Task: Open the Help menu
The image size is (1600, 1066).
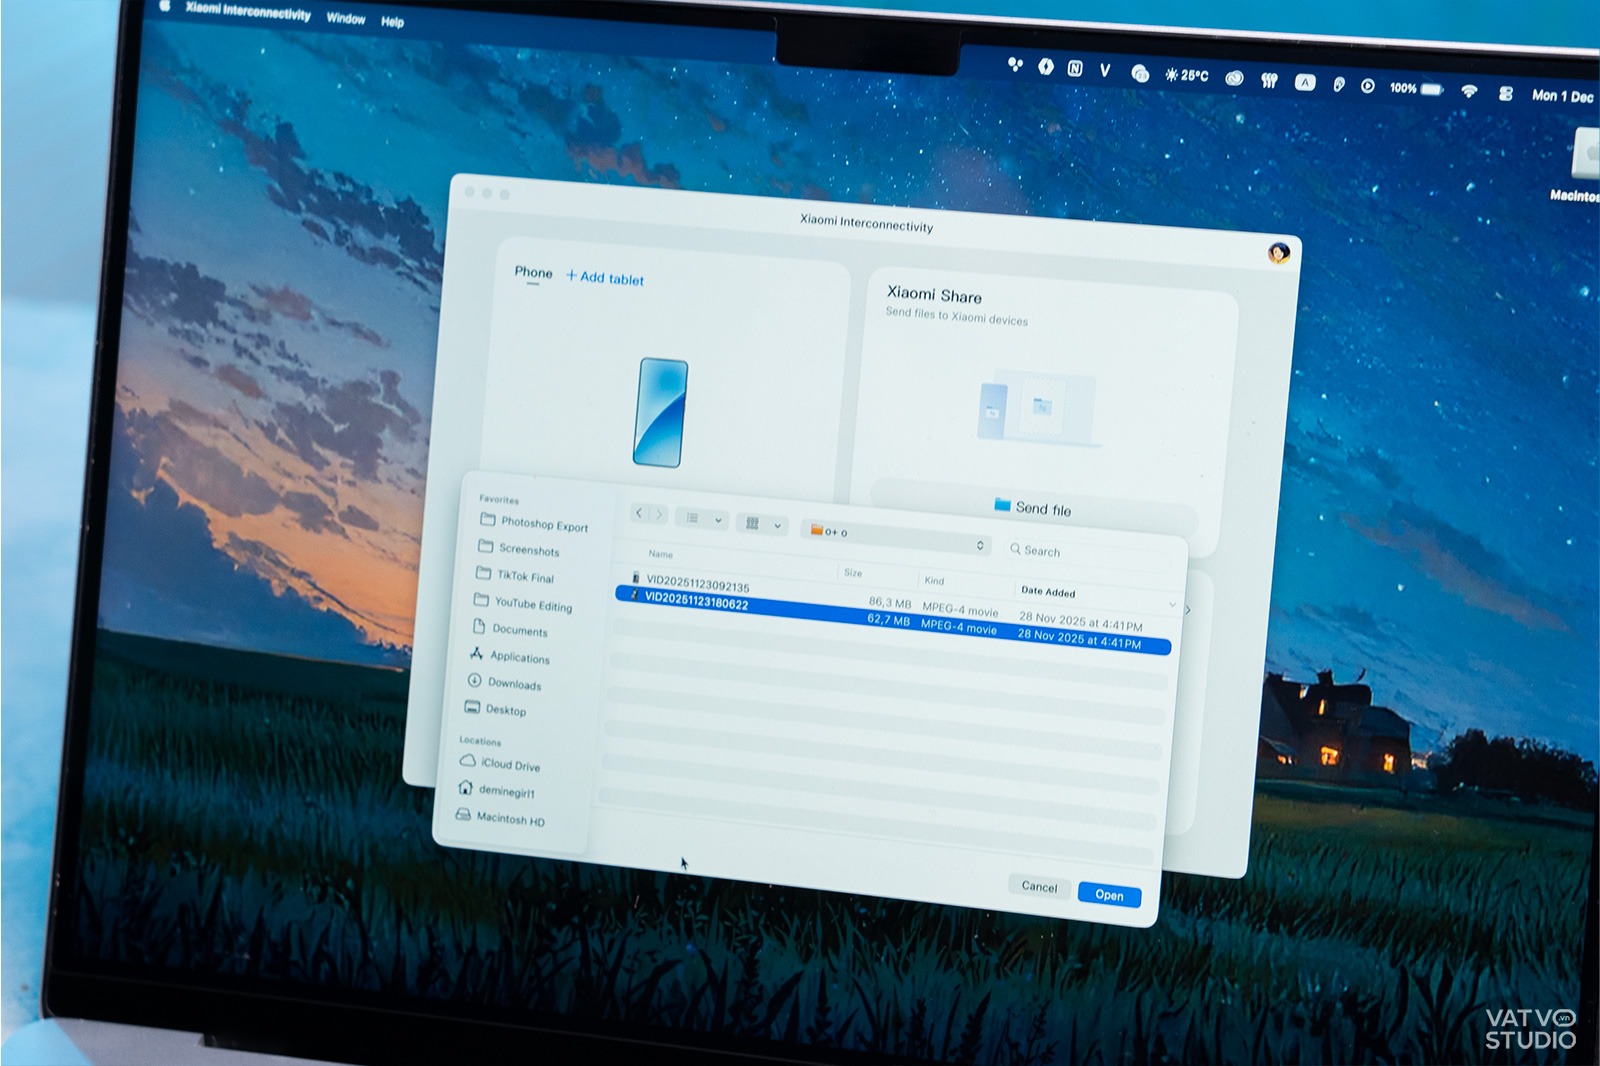Action: coord(392,21)
